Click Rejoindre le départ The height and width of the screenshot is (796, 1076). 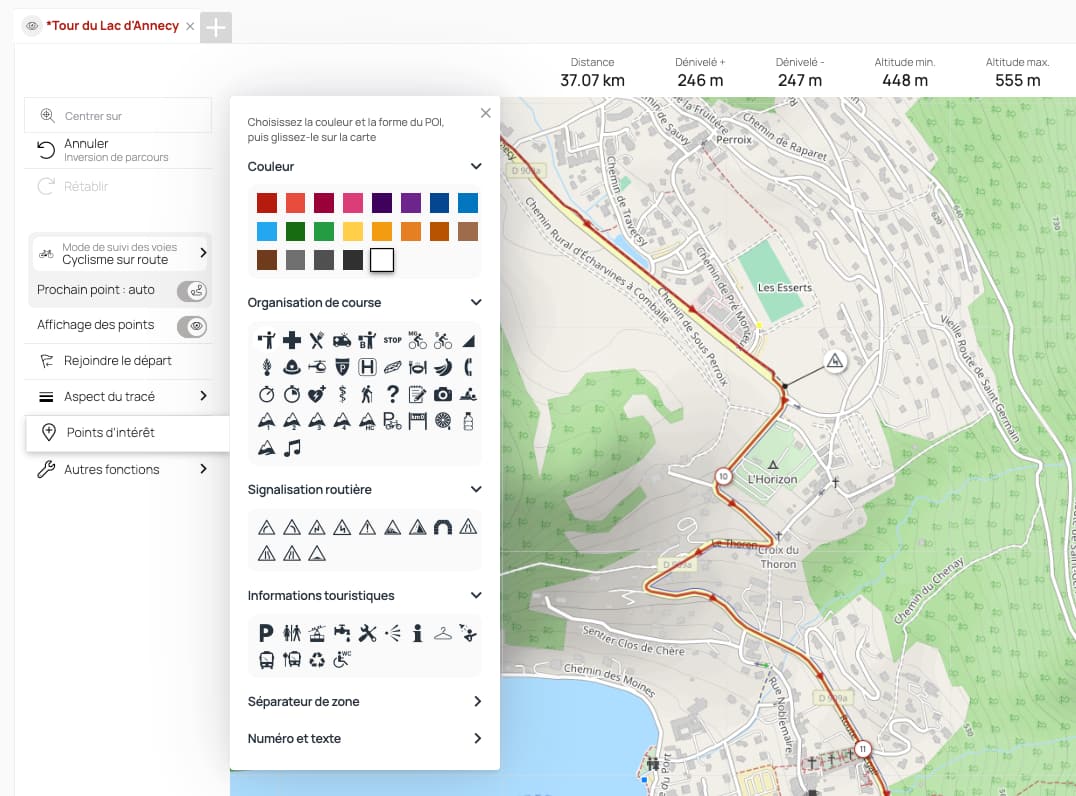click(119, 361)
